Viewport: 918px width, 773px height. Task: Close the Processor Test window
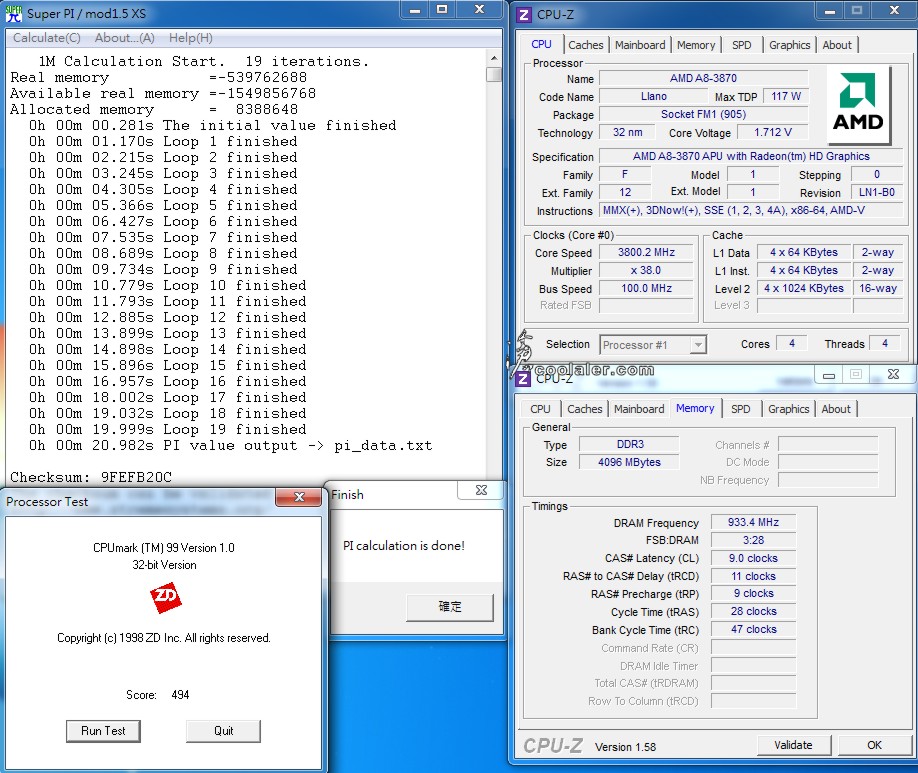(x=299, y=497)
